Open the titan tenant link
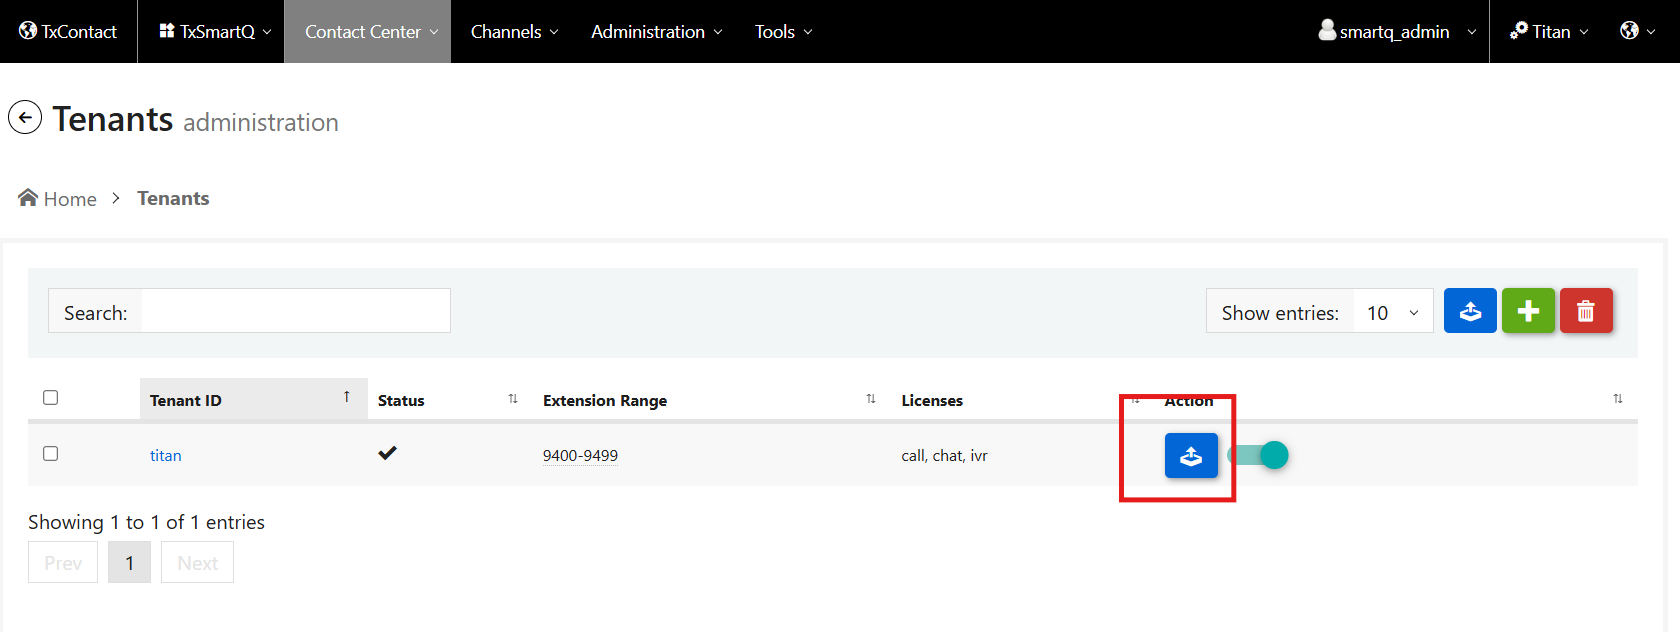1680x632 pixels. pos(166,456)
